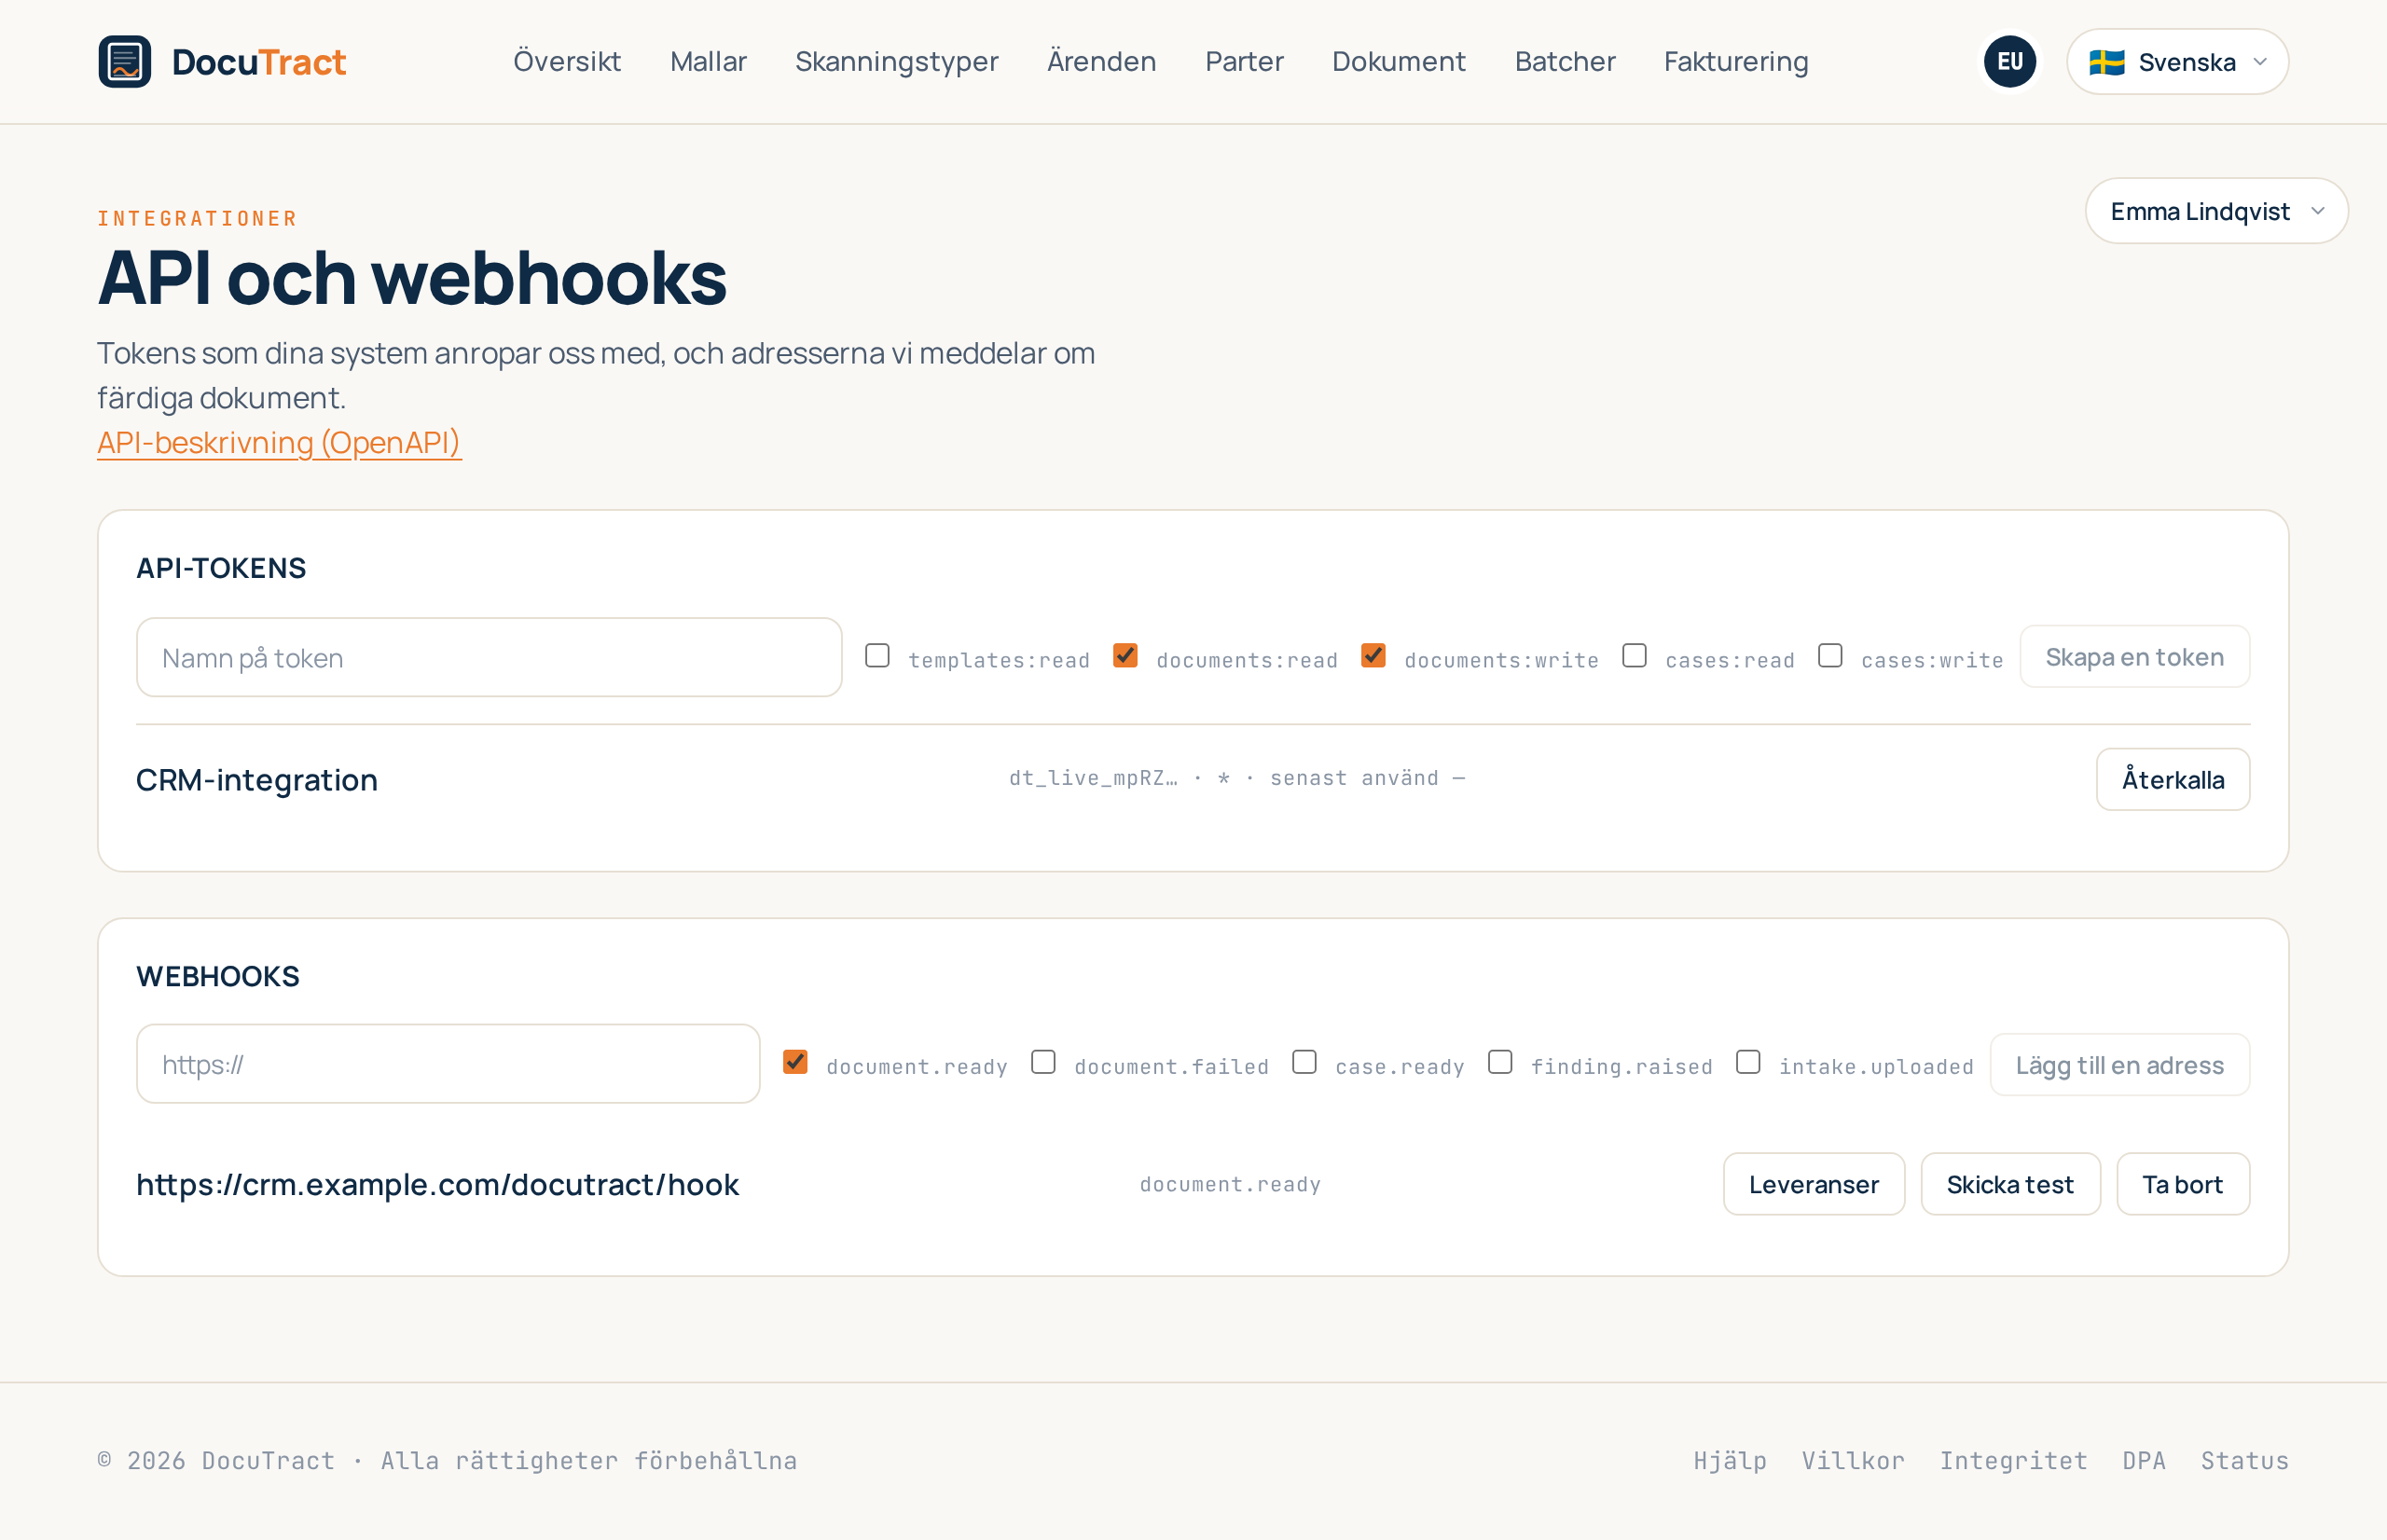Open the Fakturering page
The width and height of the screenshot is (2387, 1540).
pos(1736,62)
